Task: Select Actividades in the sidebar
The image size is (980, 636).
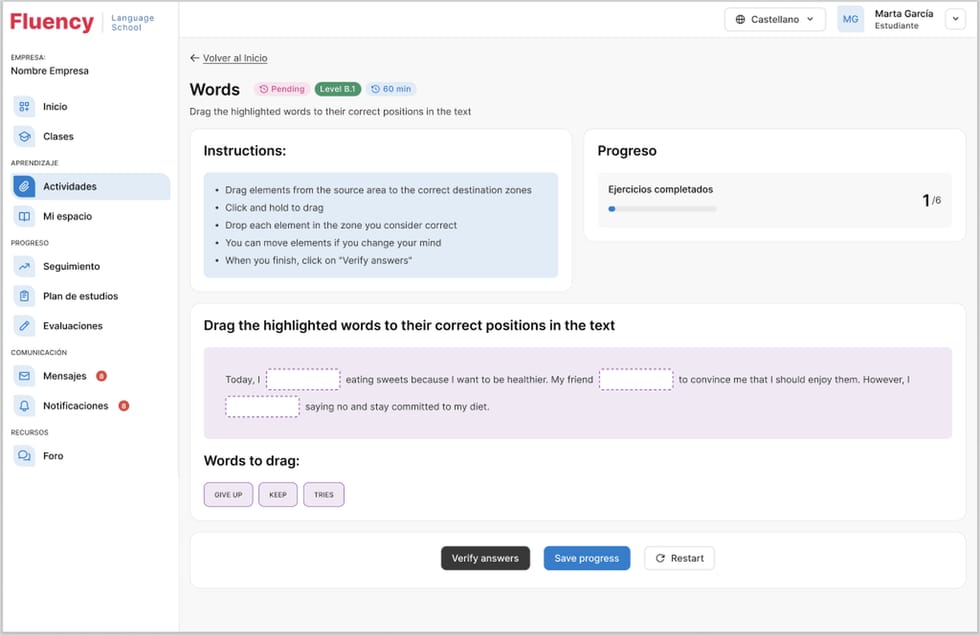Action: [90, 186]
